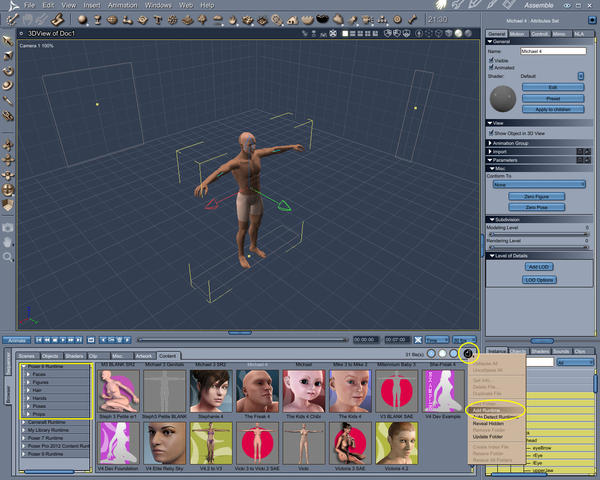The width and height of the screenshot is (600, 480).
Task: Switch to the Objects browser tab
Action: (x=51, y=356)
